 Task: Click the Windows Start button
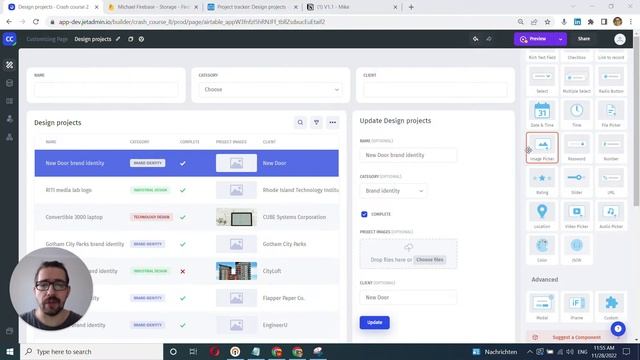click(x=10, y=351)
